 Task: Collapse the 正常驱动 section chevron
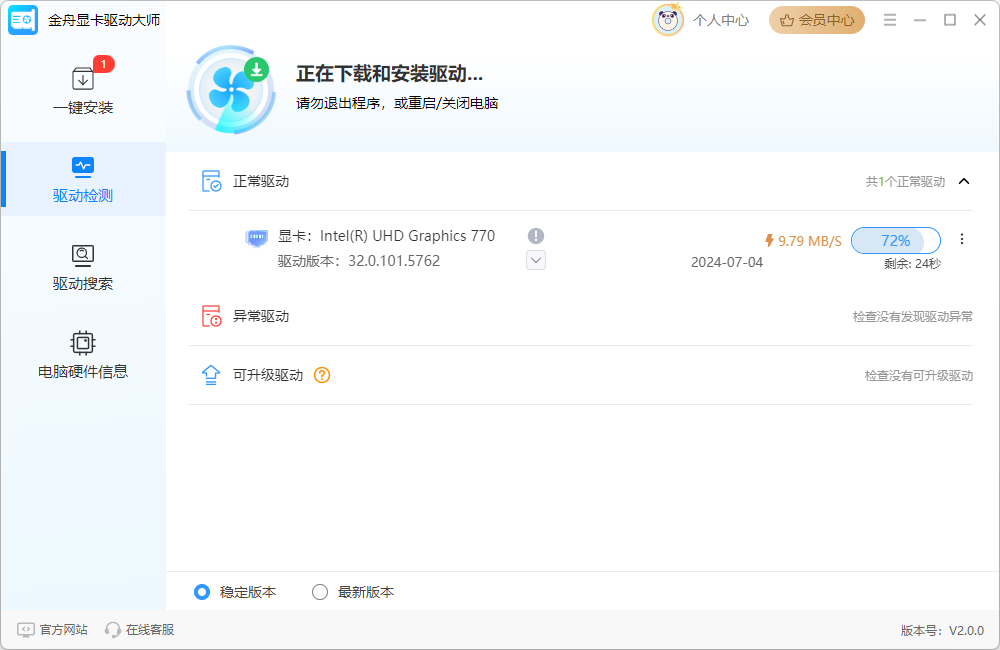click(x=964, y=181)
